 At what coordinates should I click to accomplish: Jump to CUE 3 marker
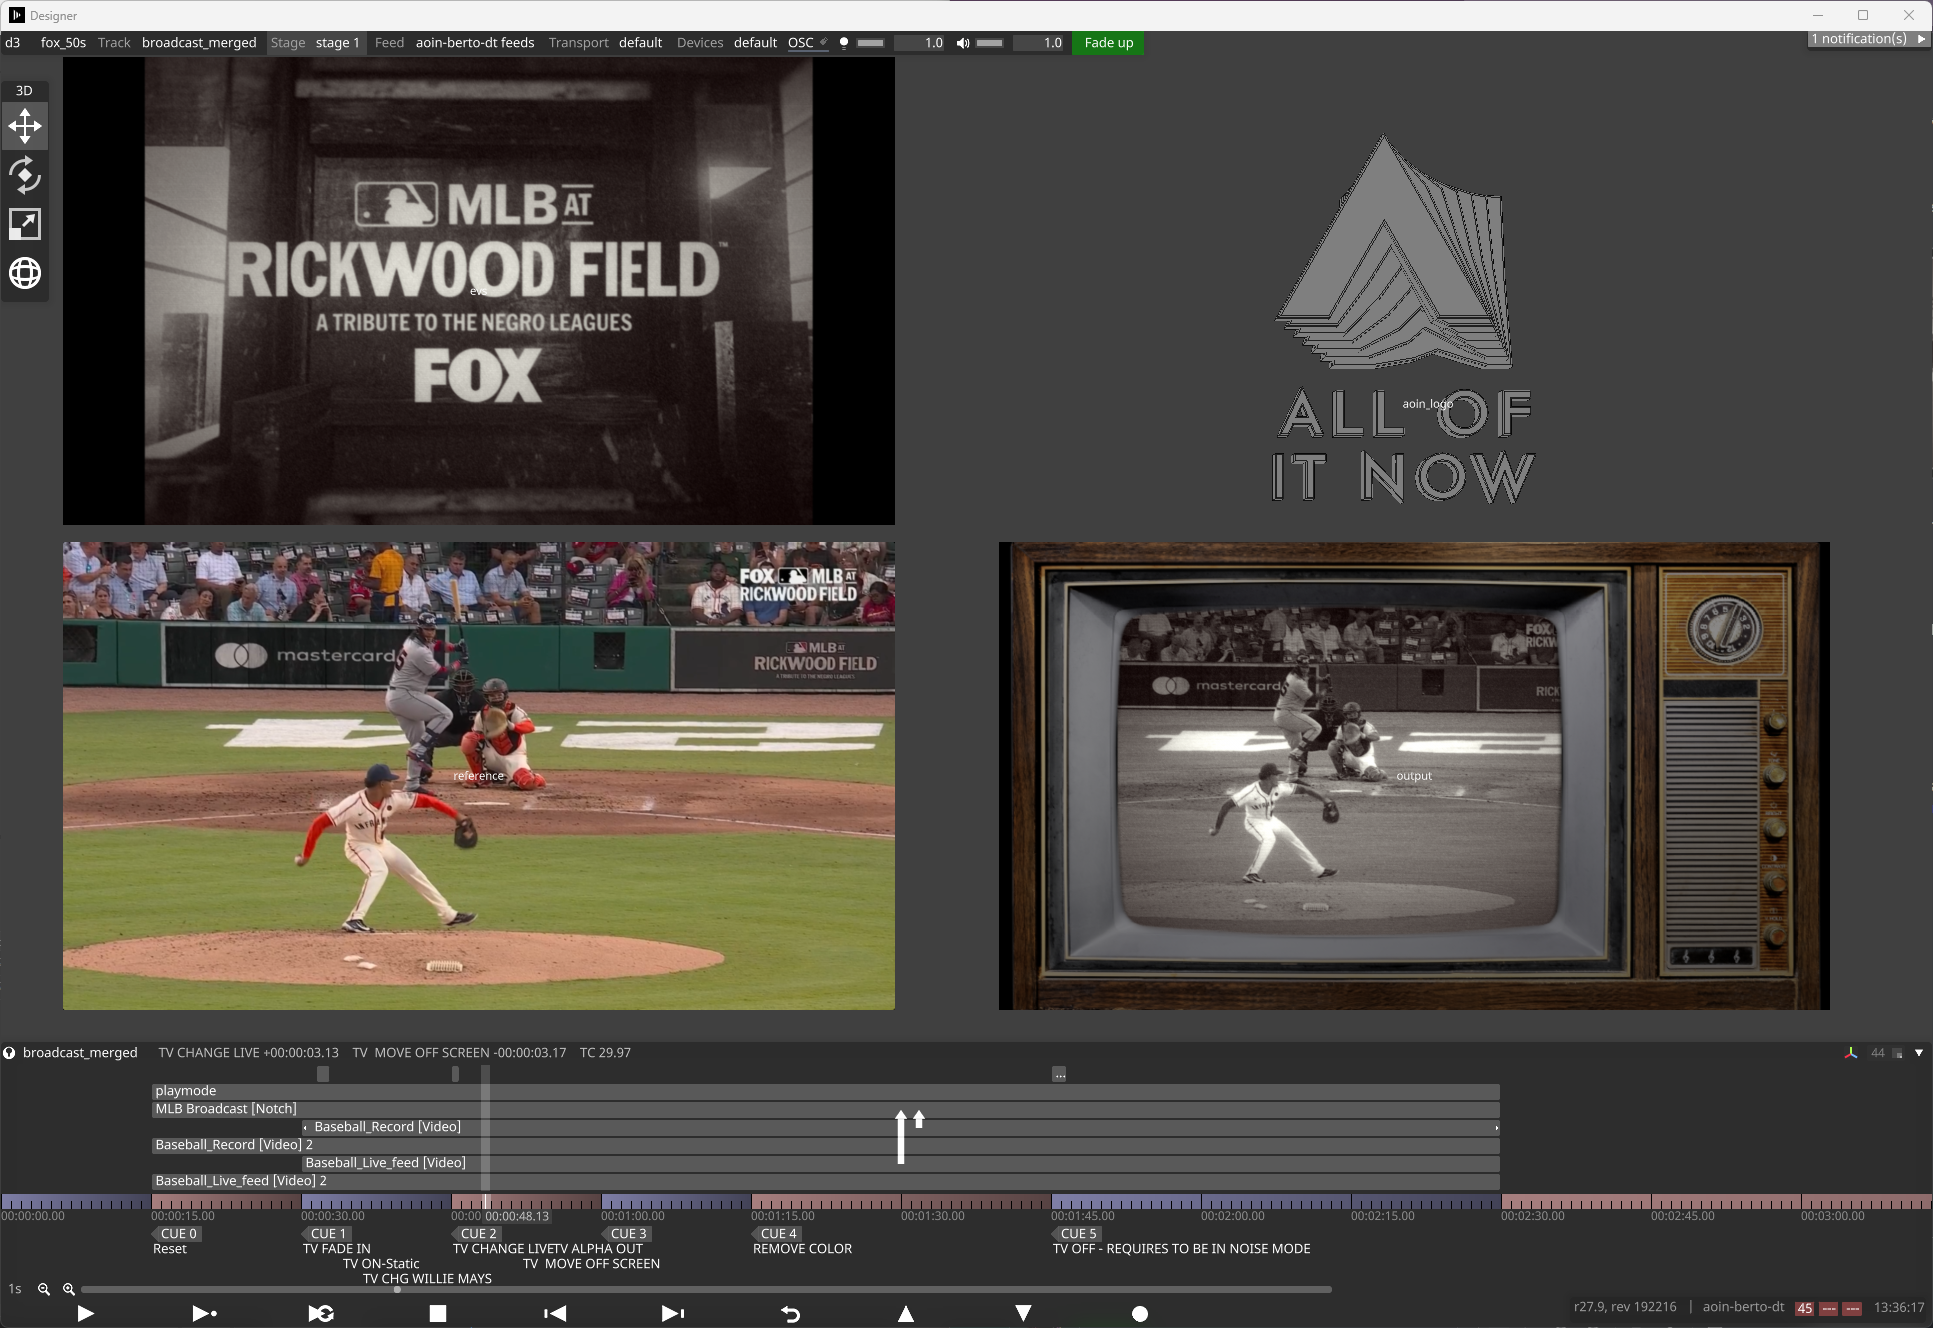click(626, 1234)
